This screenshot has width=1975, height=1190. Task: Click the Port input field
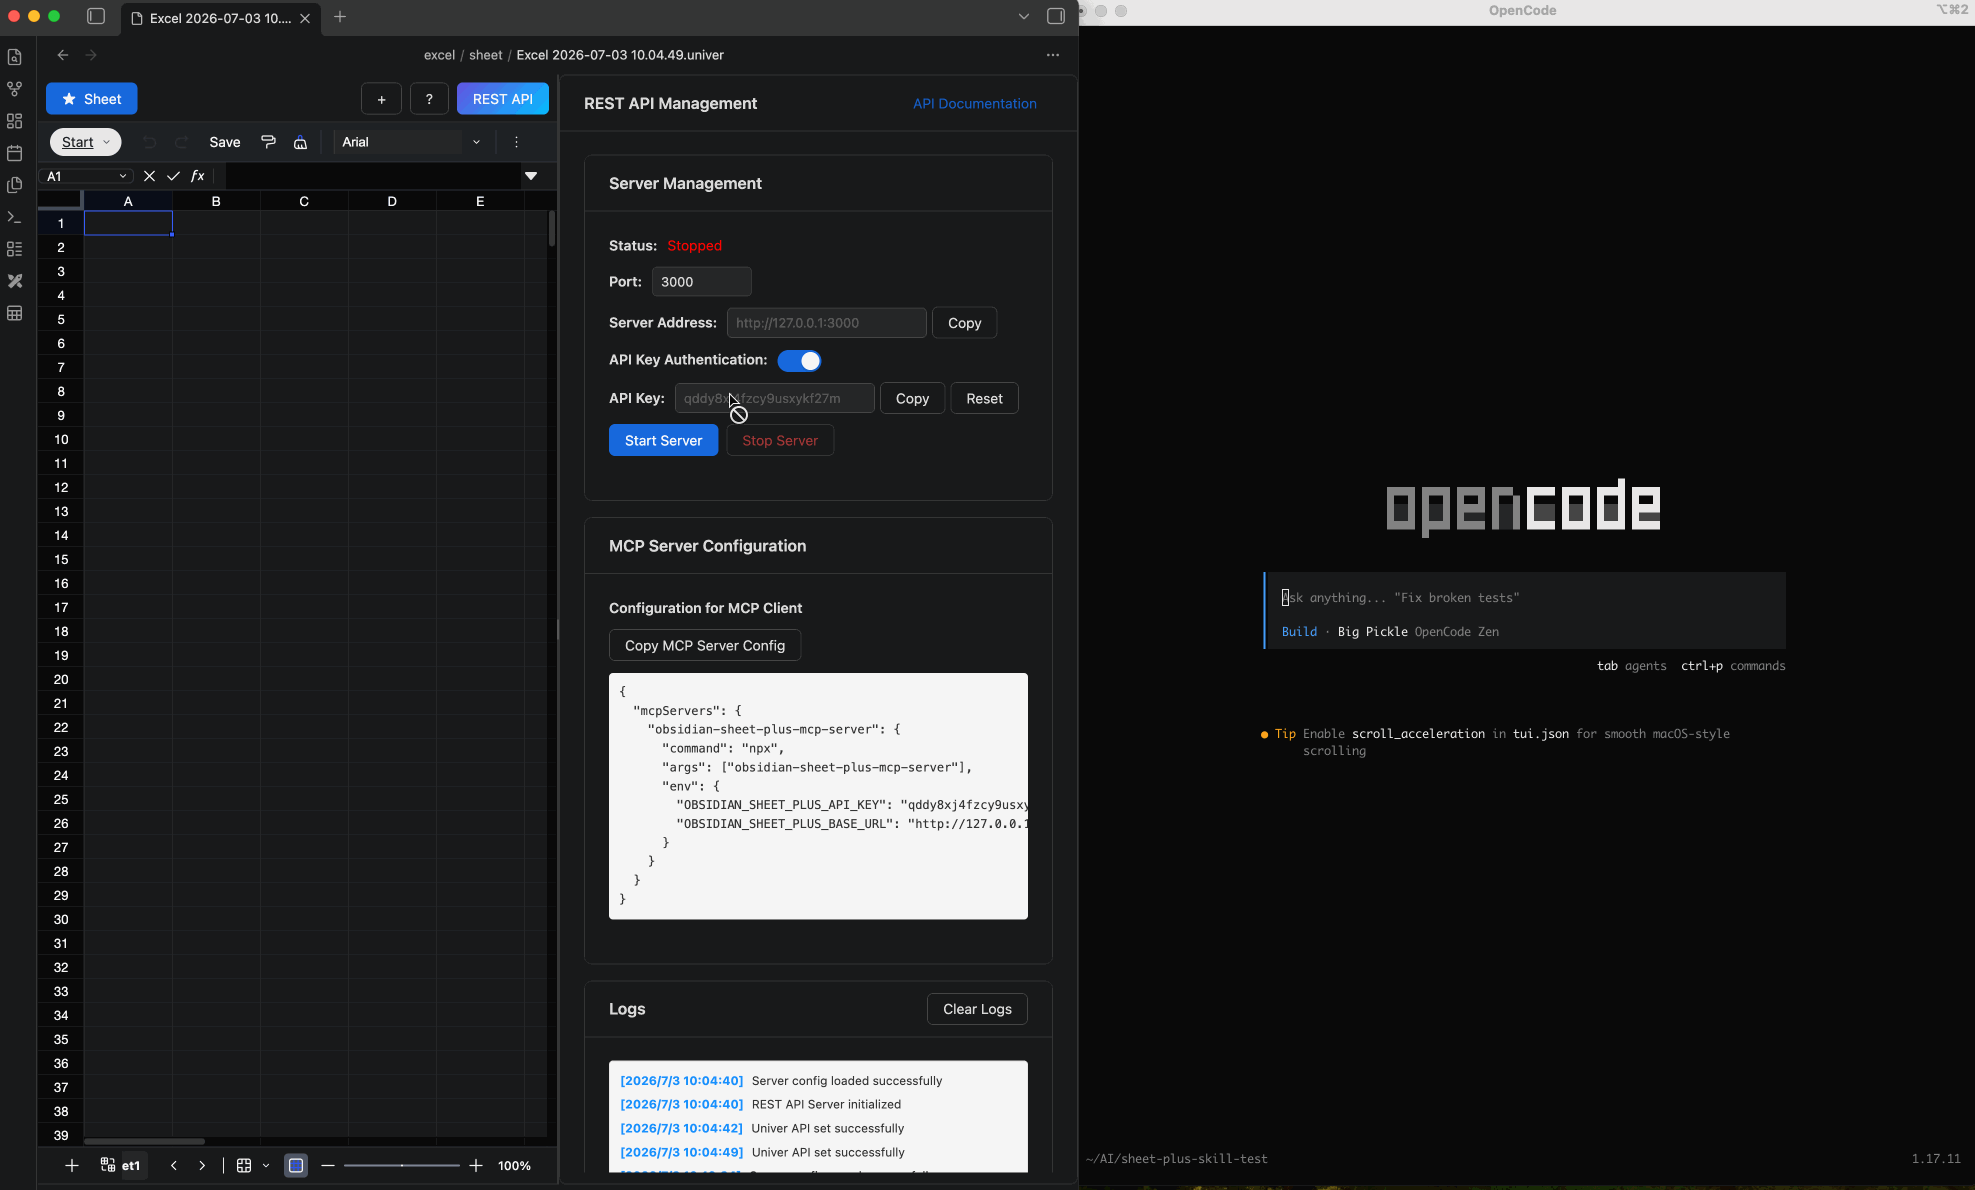[x=701, y=282]
